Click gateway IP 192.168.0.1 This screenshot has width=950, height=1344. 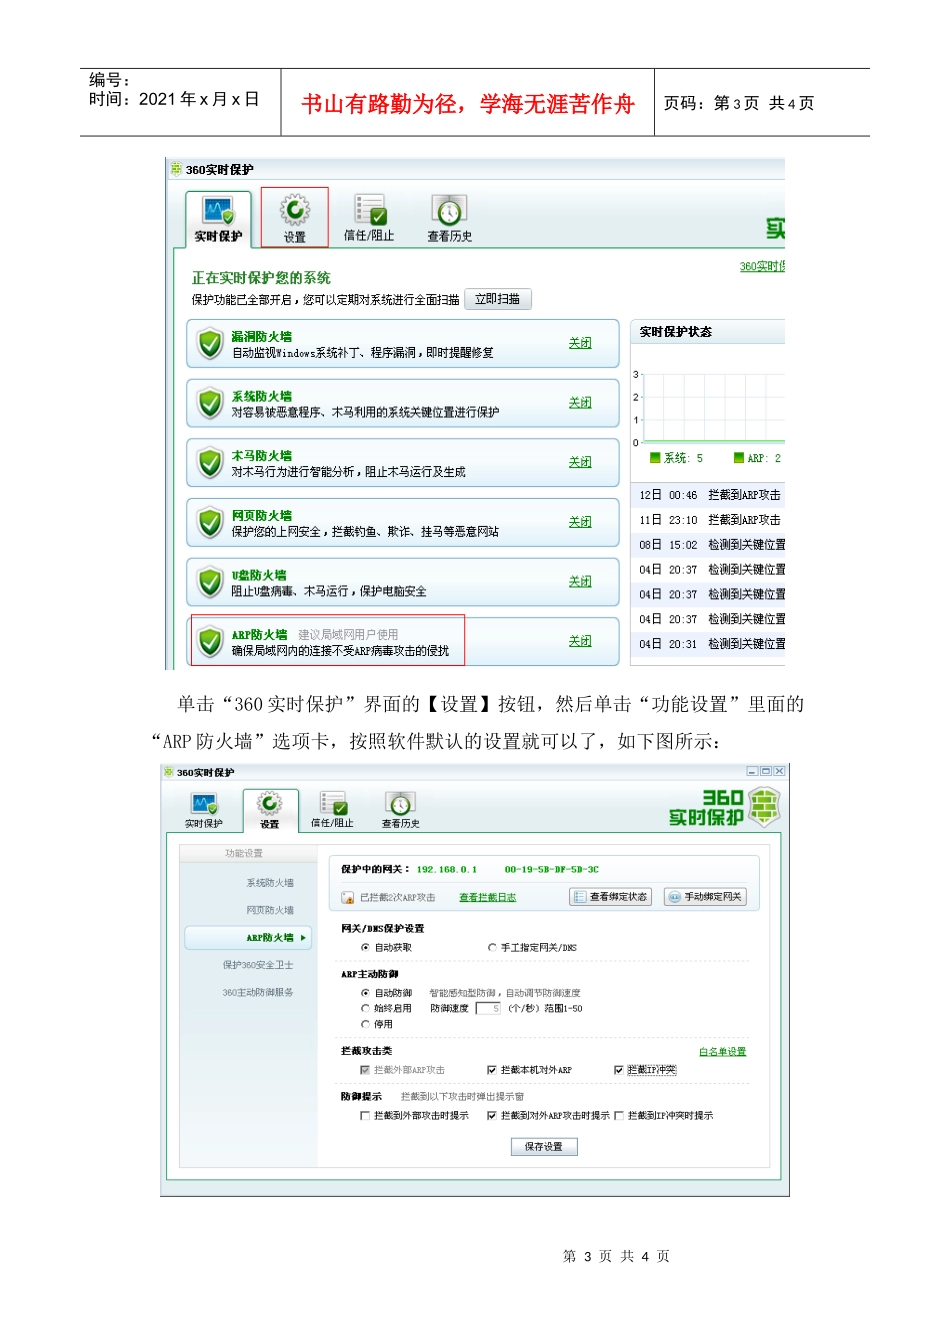(447, 870)
